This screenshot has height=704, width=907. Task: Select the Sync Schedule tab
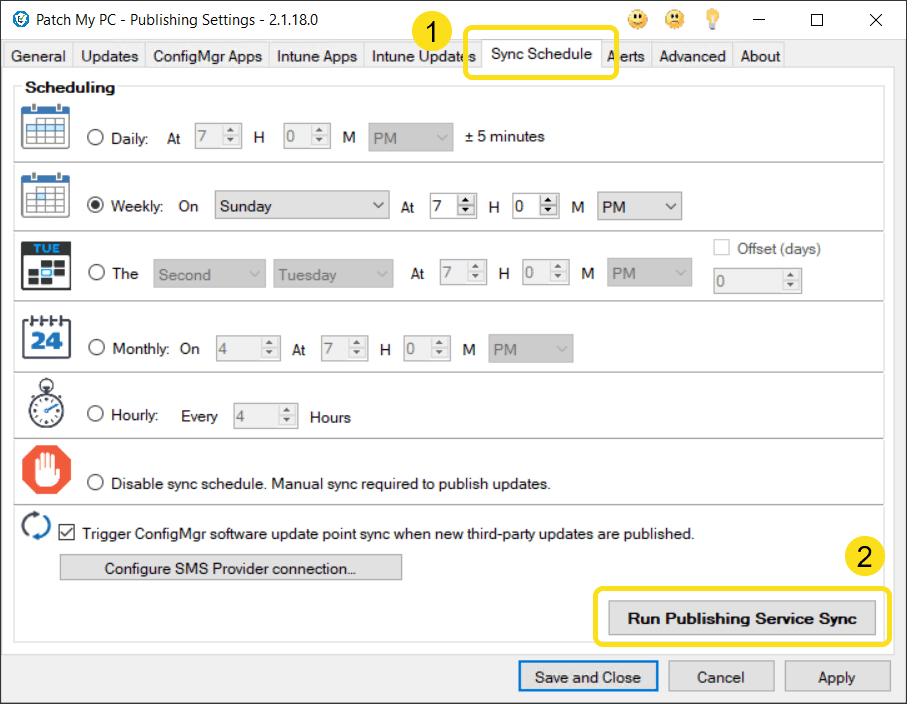[x=541, y=54]
